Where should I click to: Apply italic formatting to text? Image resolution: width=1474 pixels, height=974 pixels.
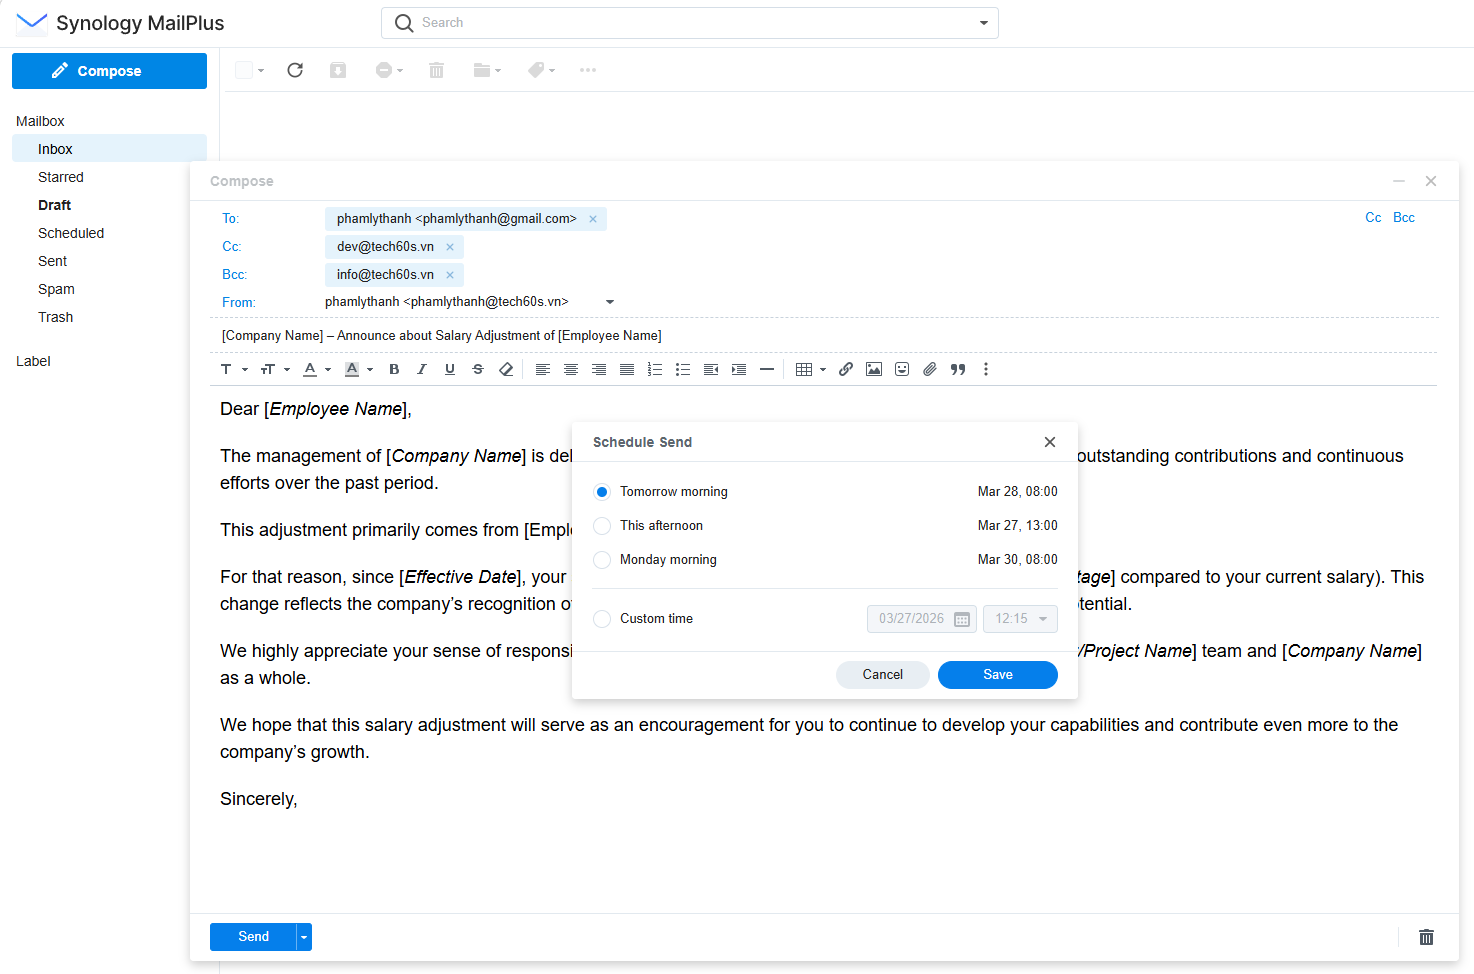tap(422, 369)
